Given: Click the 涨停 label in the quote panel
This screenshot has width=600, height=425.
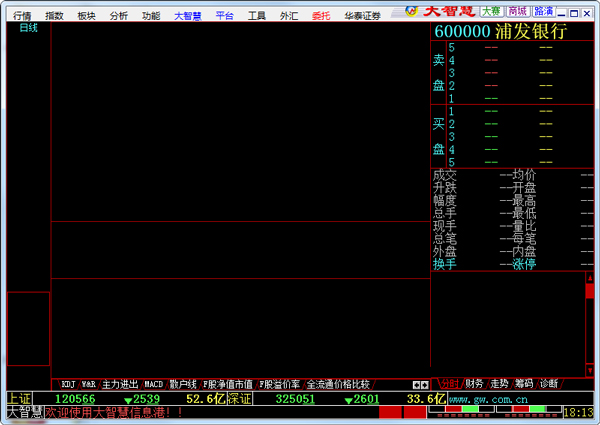Looking at the screenshot, I should coord(524,264).
